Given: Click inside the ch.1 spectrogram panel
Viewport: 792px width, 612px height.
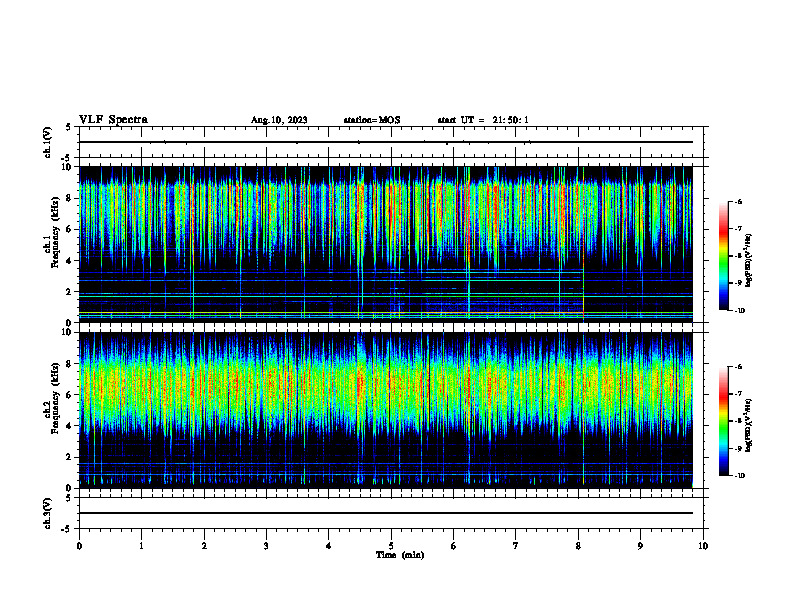Looking at the screenshot, I should [386, 244].
